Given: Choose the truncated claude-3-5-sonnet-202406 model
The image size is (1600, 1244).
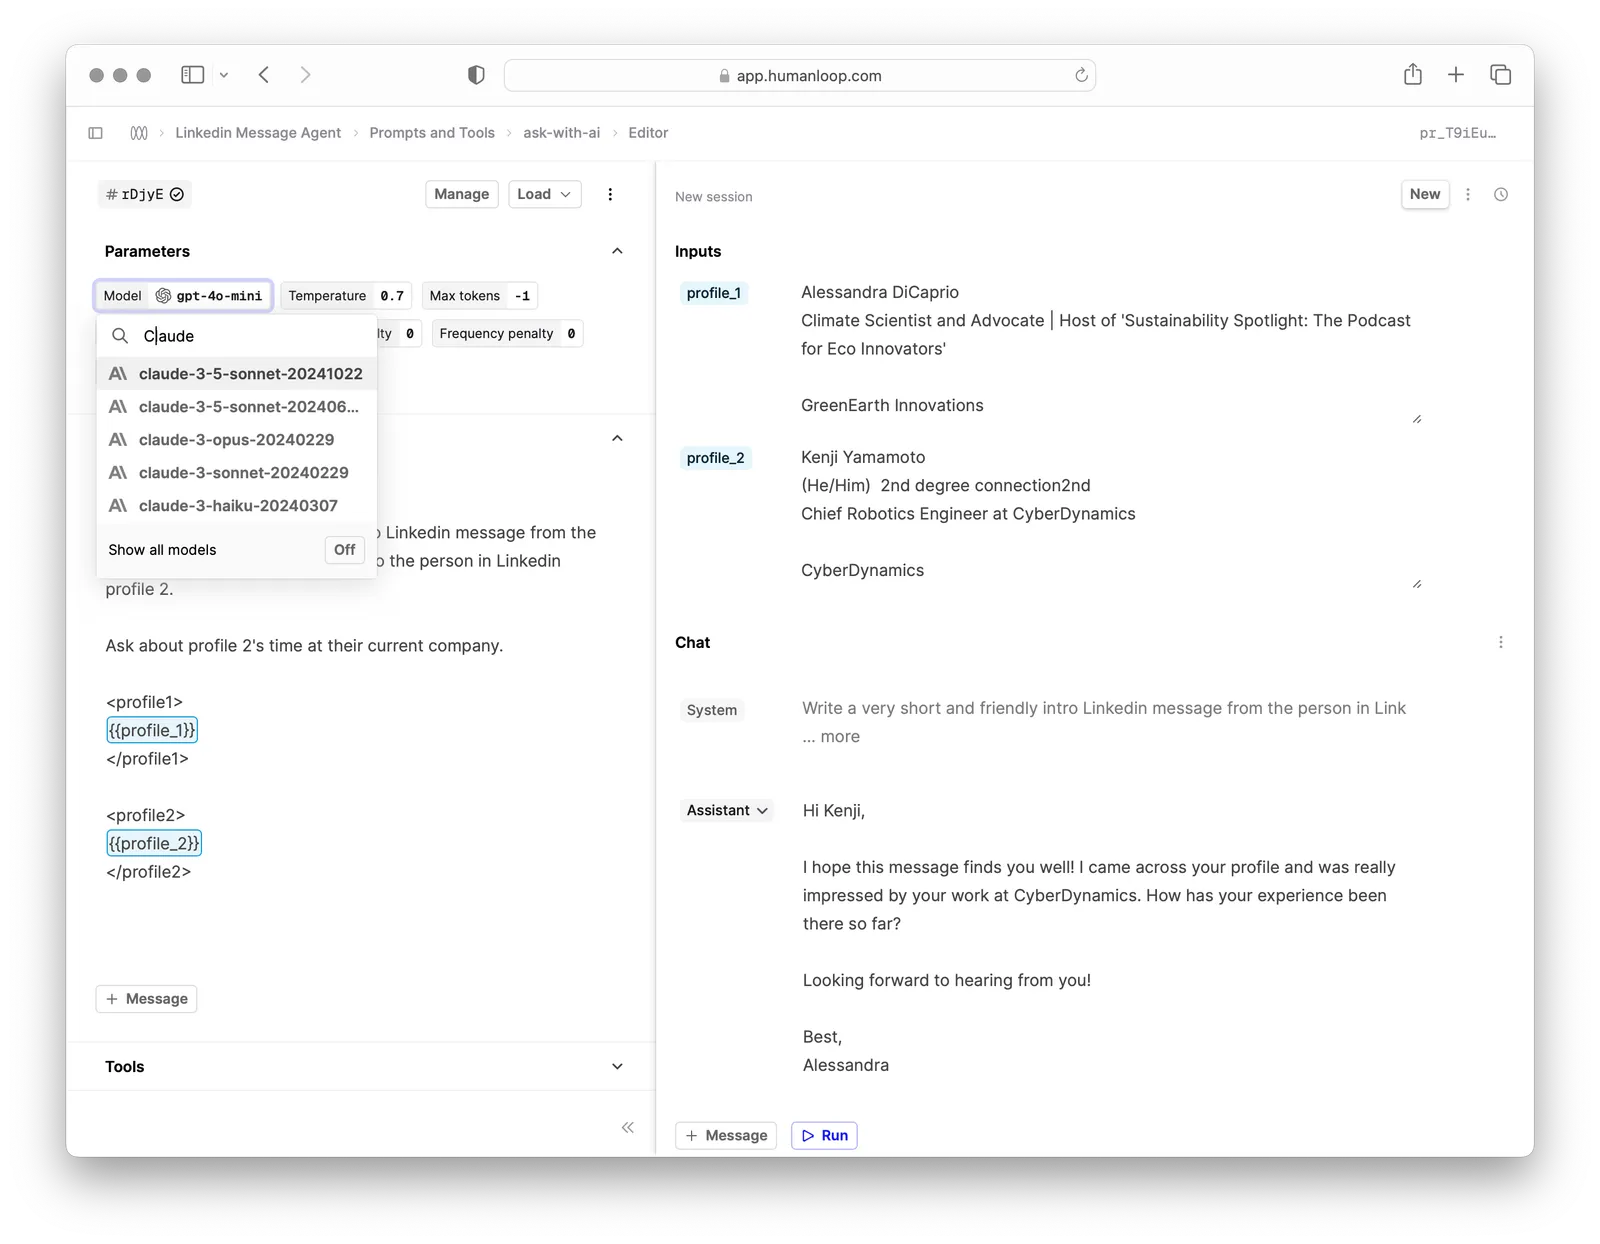Looking at the screenshot, I should [x=236, y=407].
